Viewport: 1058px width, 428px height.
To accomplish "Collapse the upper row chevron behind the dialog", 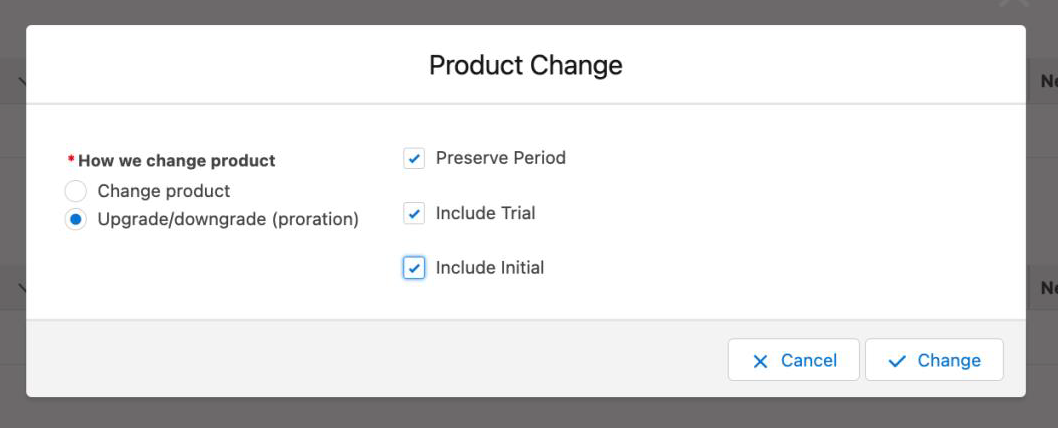I will [21, 82].
